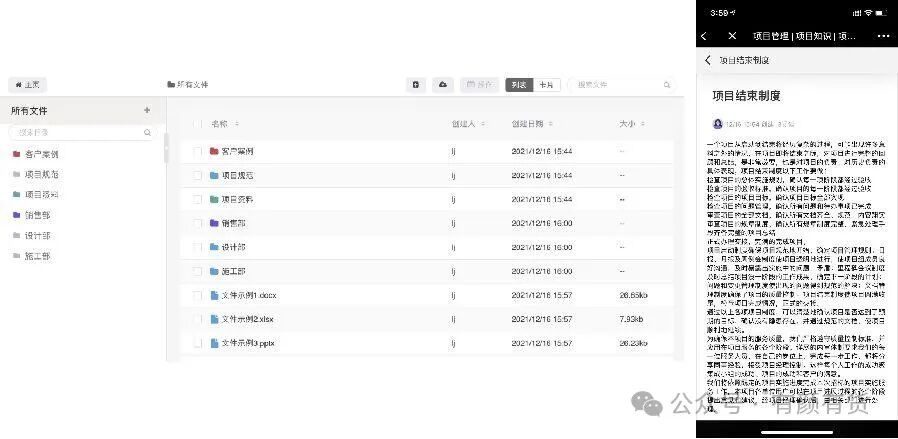
Task: Select the checkbox next to 文件示例2.xlsx
Action: click(x=198, y=319)
